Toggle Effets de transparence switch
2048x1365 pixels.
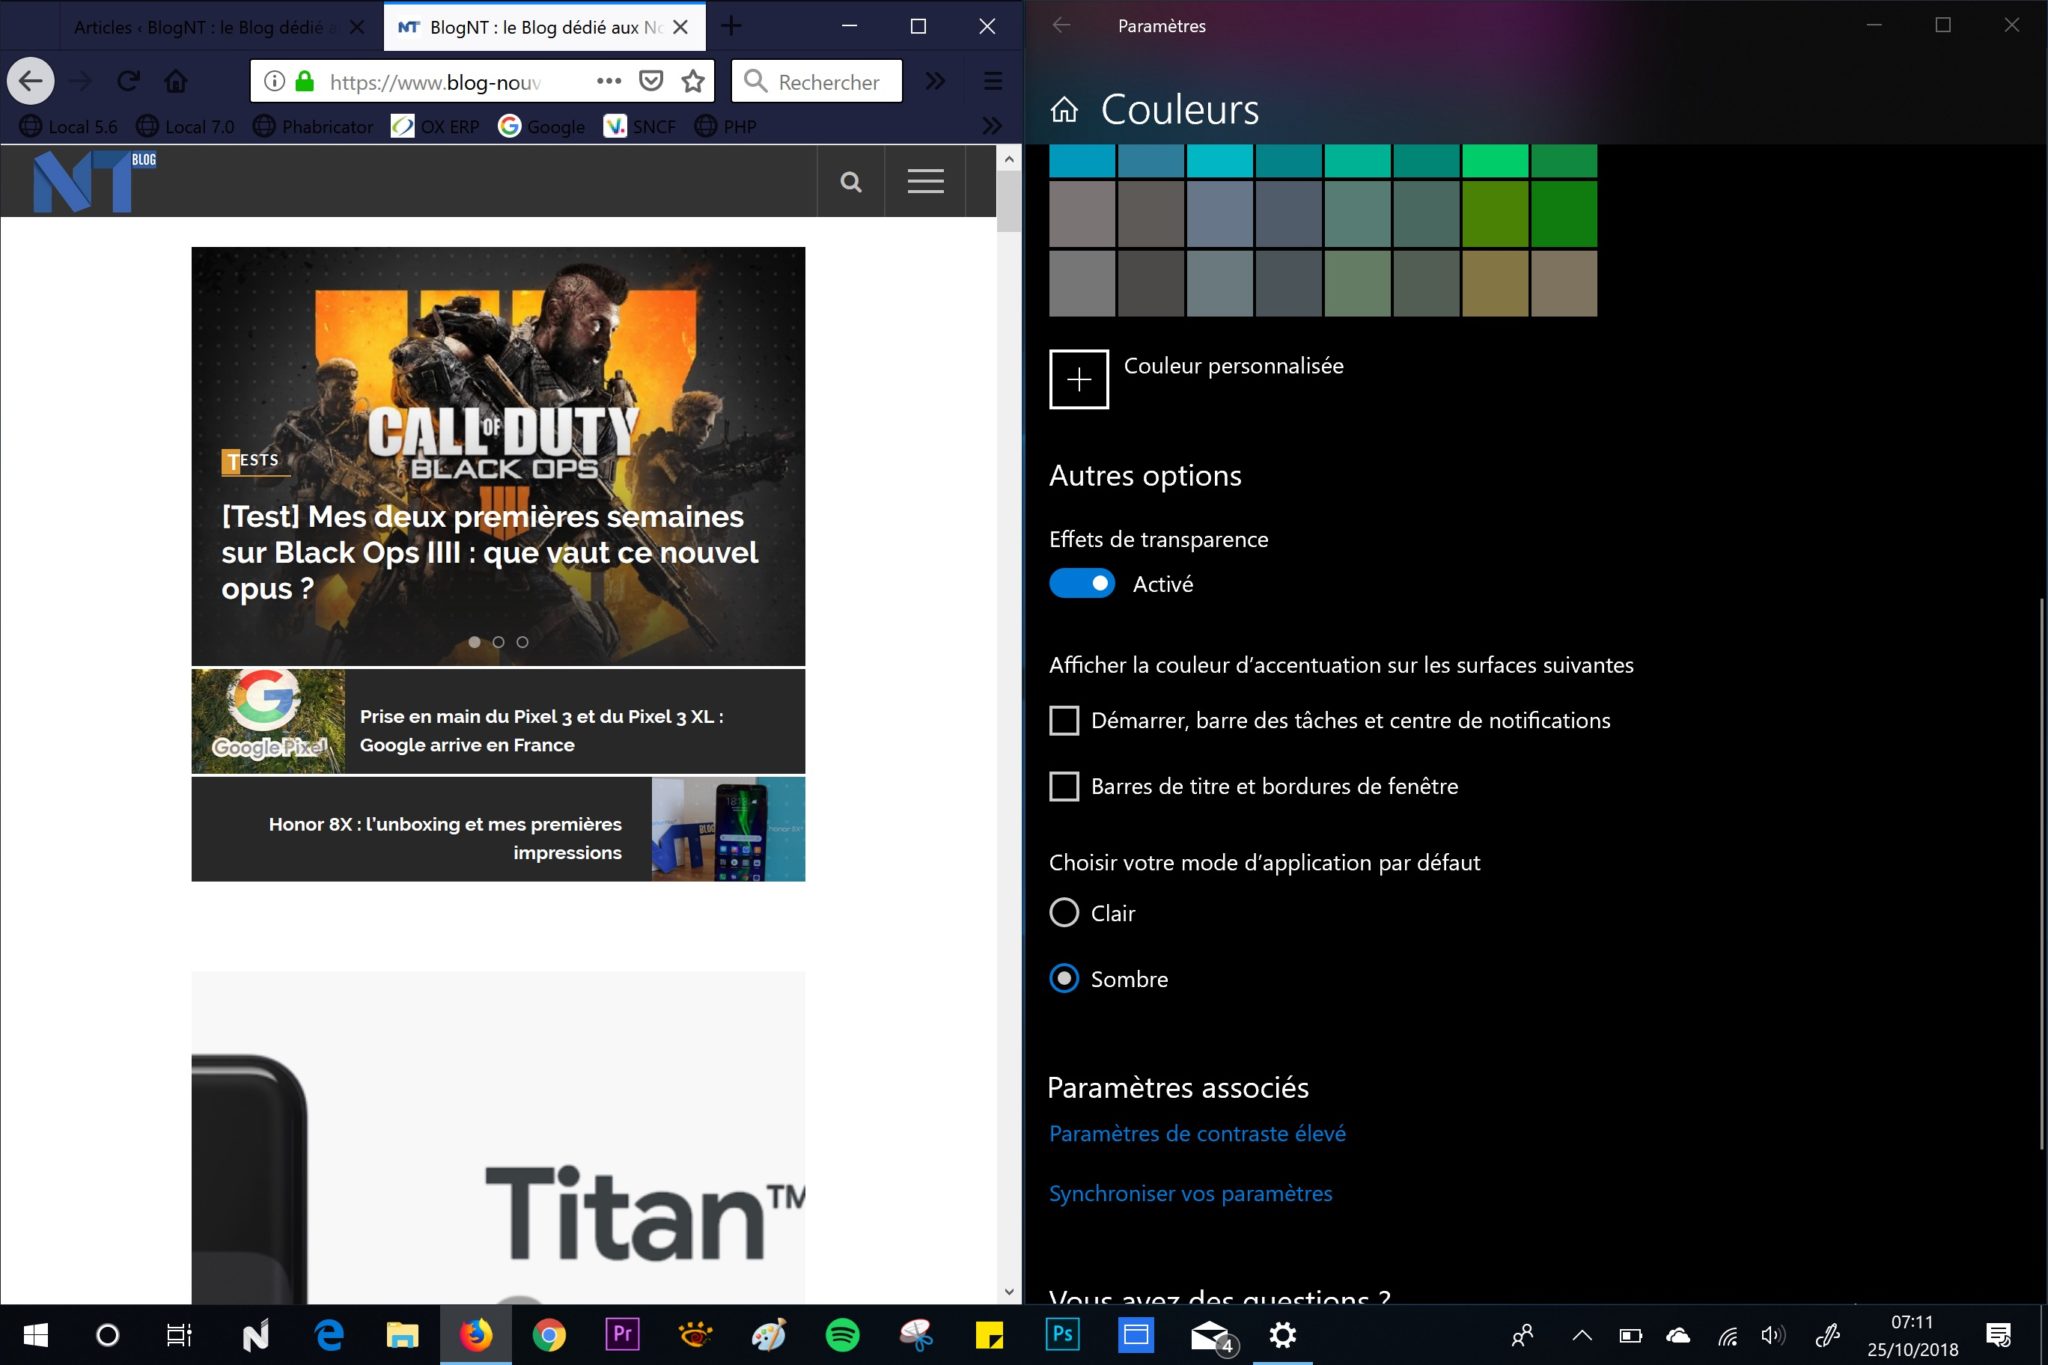(1081, 583)
